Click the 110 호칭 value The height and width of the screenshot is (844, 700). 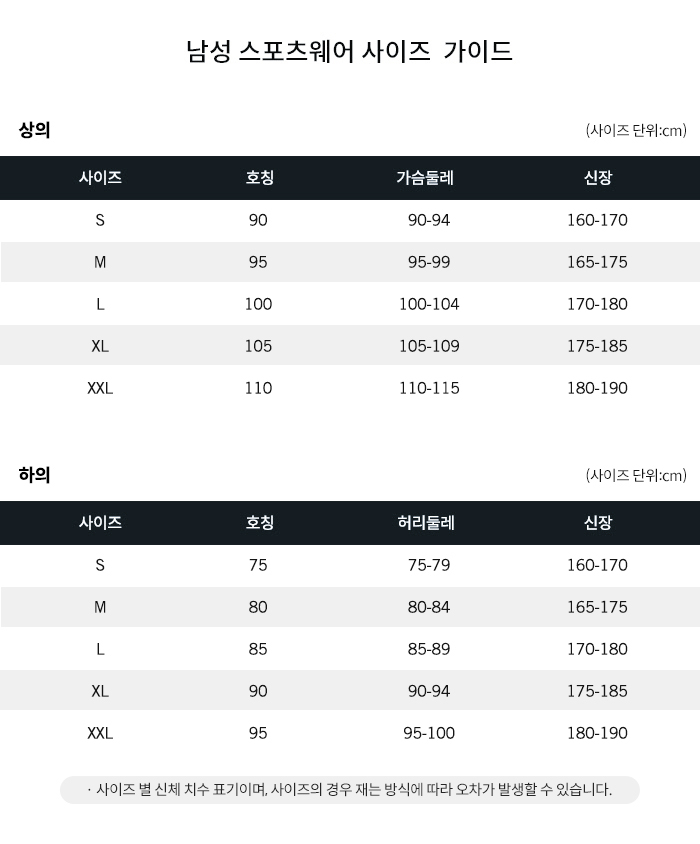click(258, 388)
